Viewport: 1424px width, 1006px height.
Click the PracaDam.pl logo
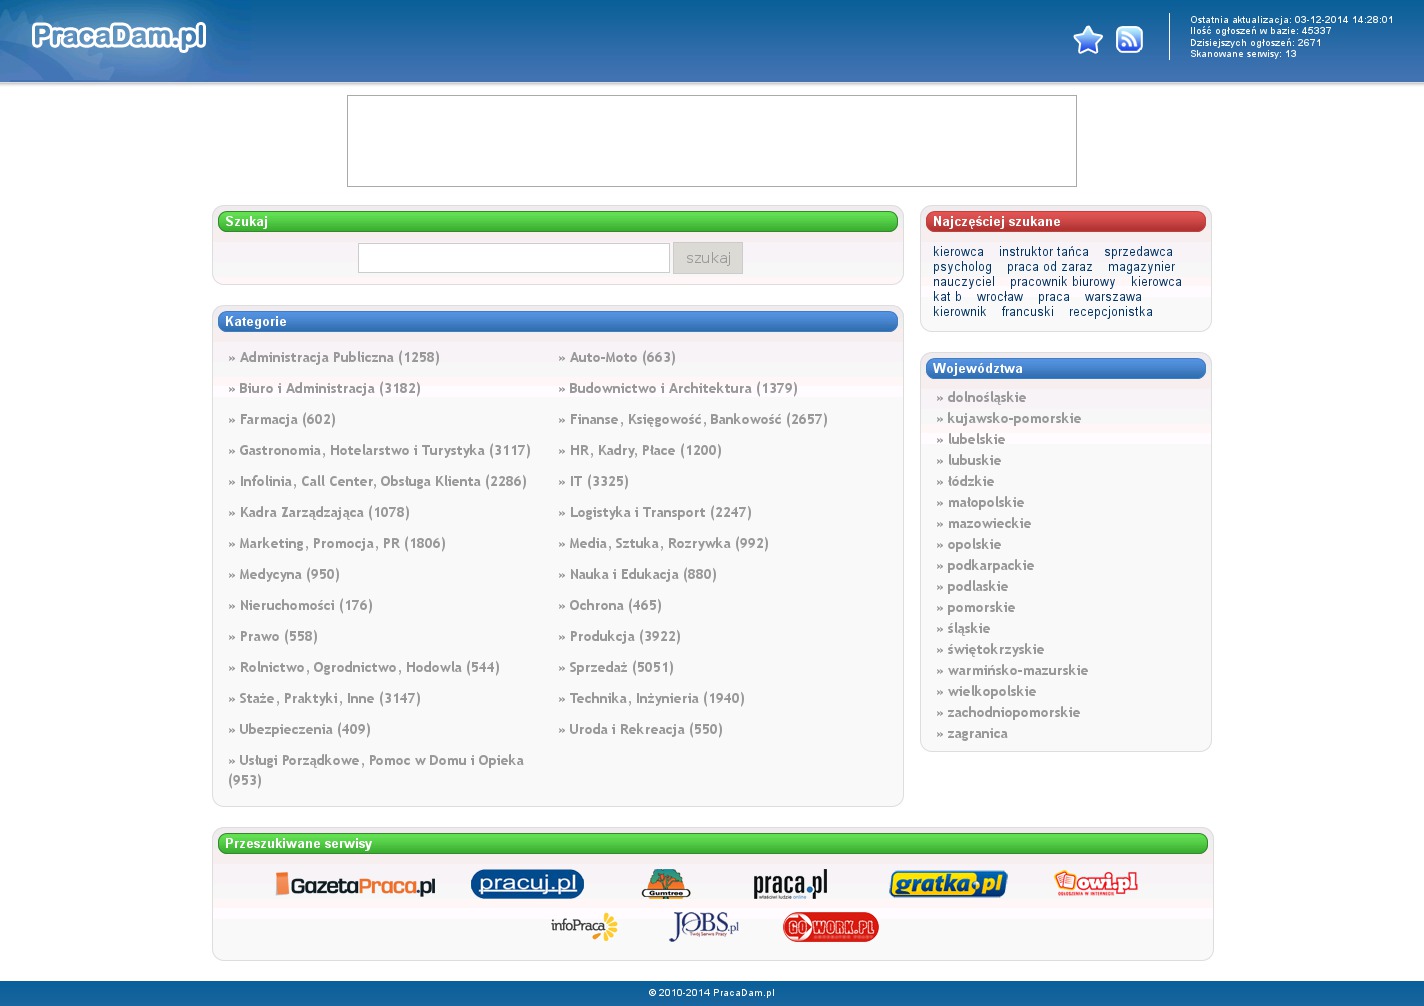pyautogui.click(x=118, y=36)
